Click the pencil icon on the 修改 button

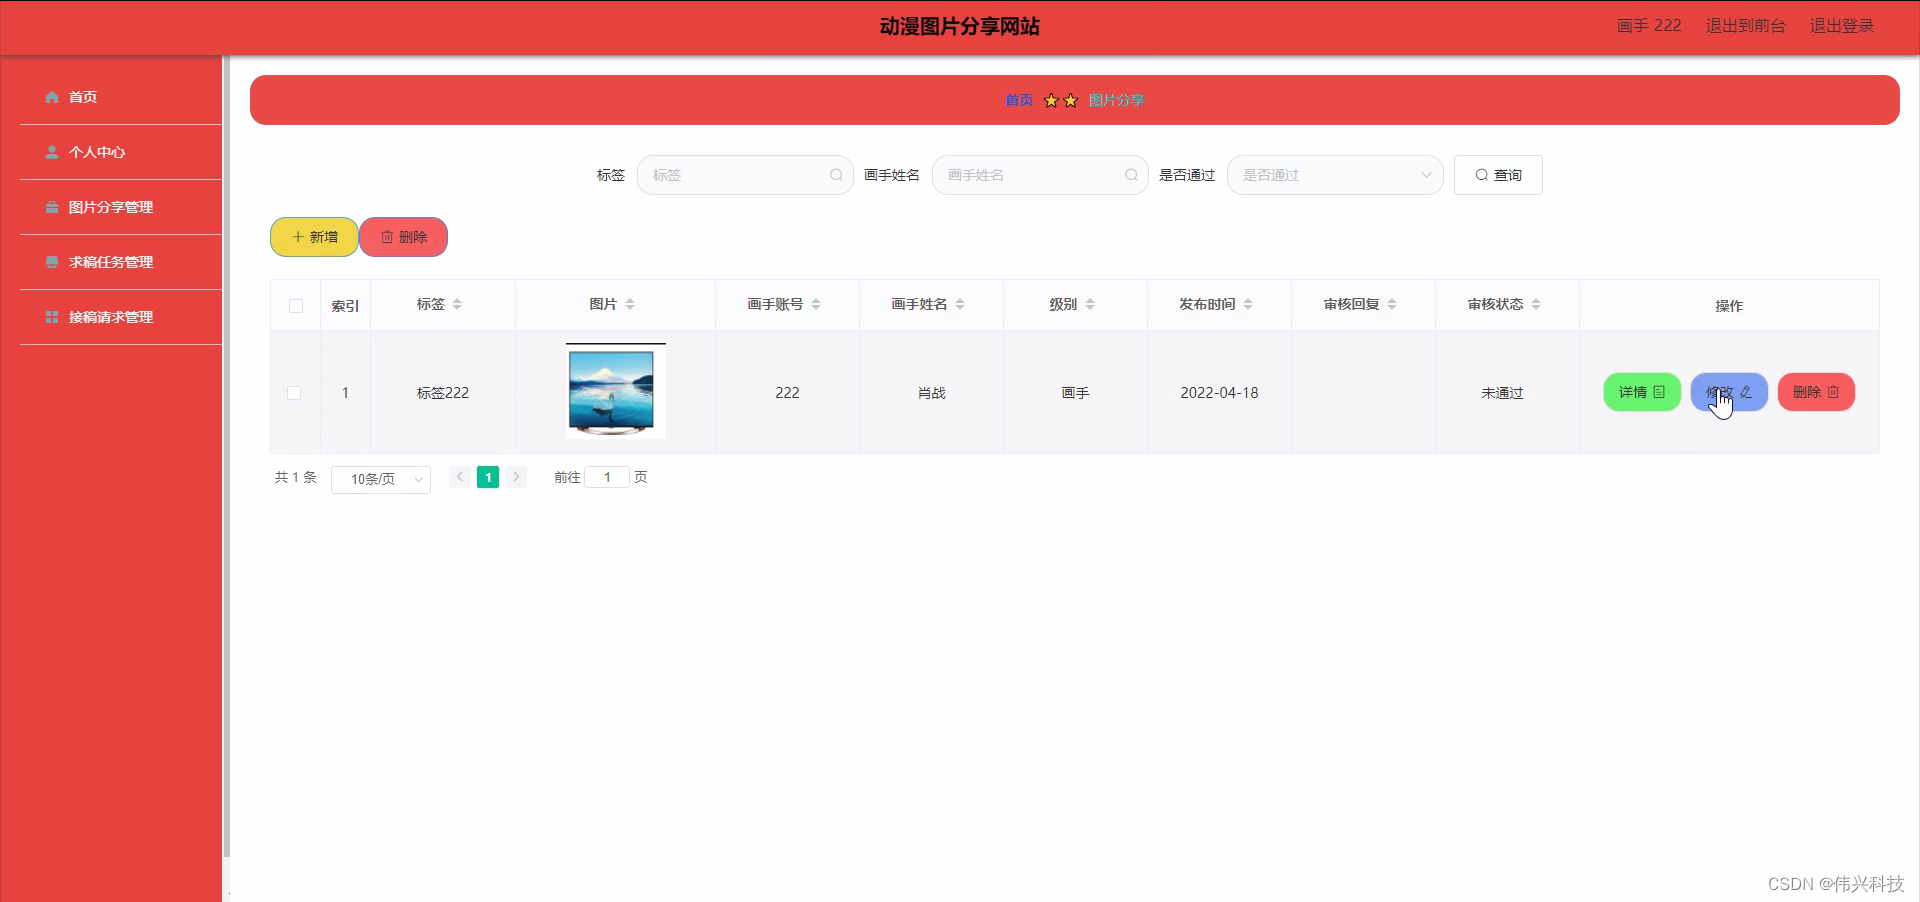pyautogui.click(x=1746, y=392)
